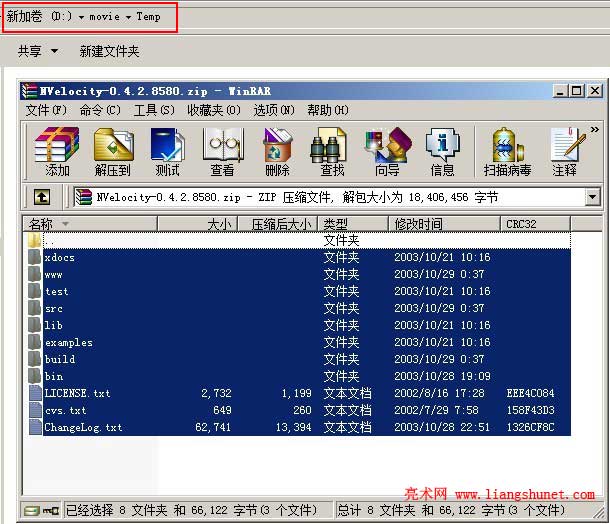610x524 pixels.
Task: Click the bin folder icon
Action: (x=35, y=376)
